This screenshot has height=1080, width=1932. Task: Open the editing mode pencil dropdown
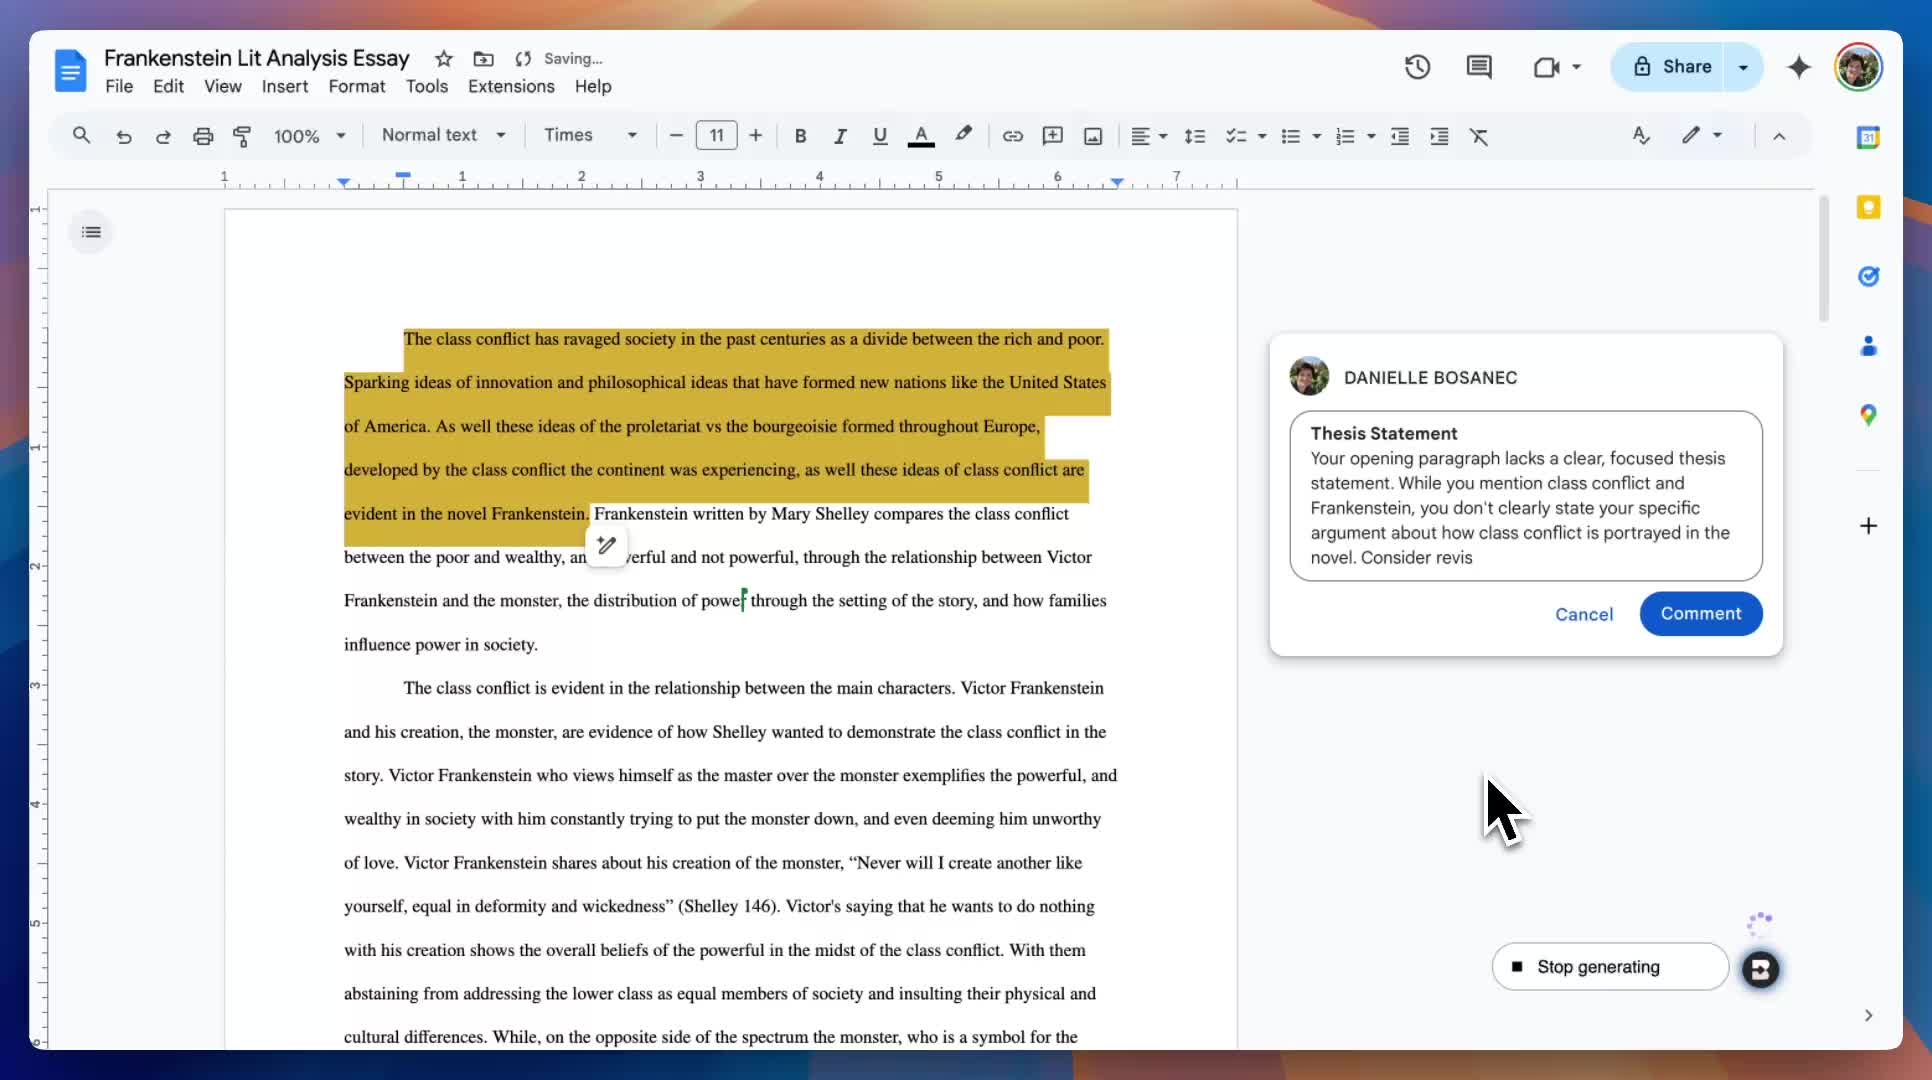click(x=1702, y=135)
